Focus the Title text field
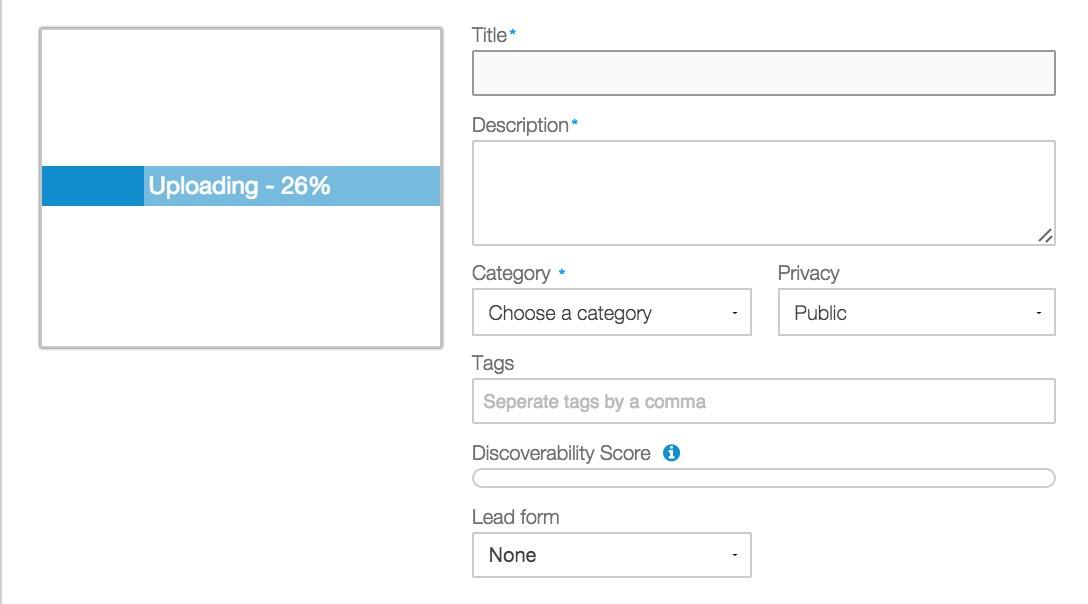The height and width of the screenshot is (604, 1088). pos(764,73)
